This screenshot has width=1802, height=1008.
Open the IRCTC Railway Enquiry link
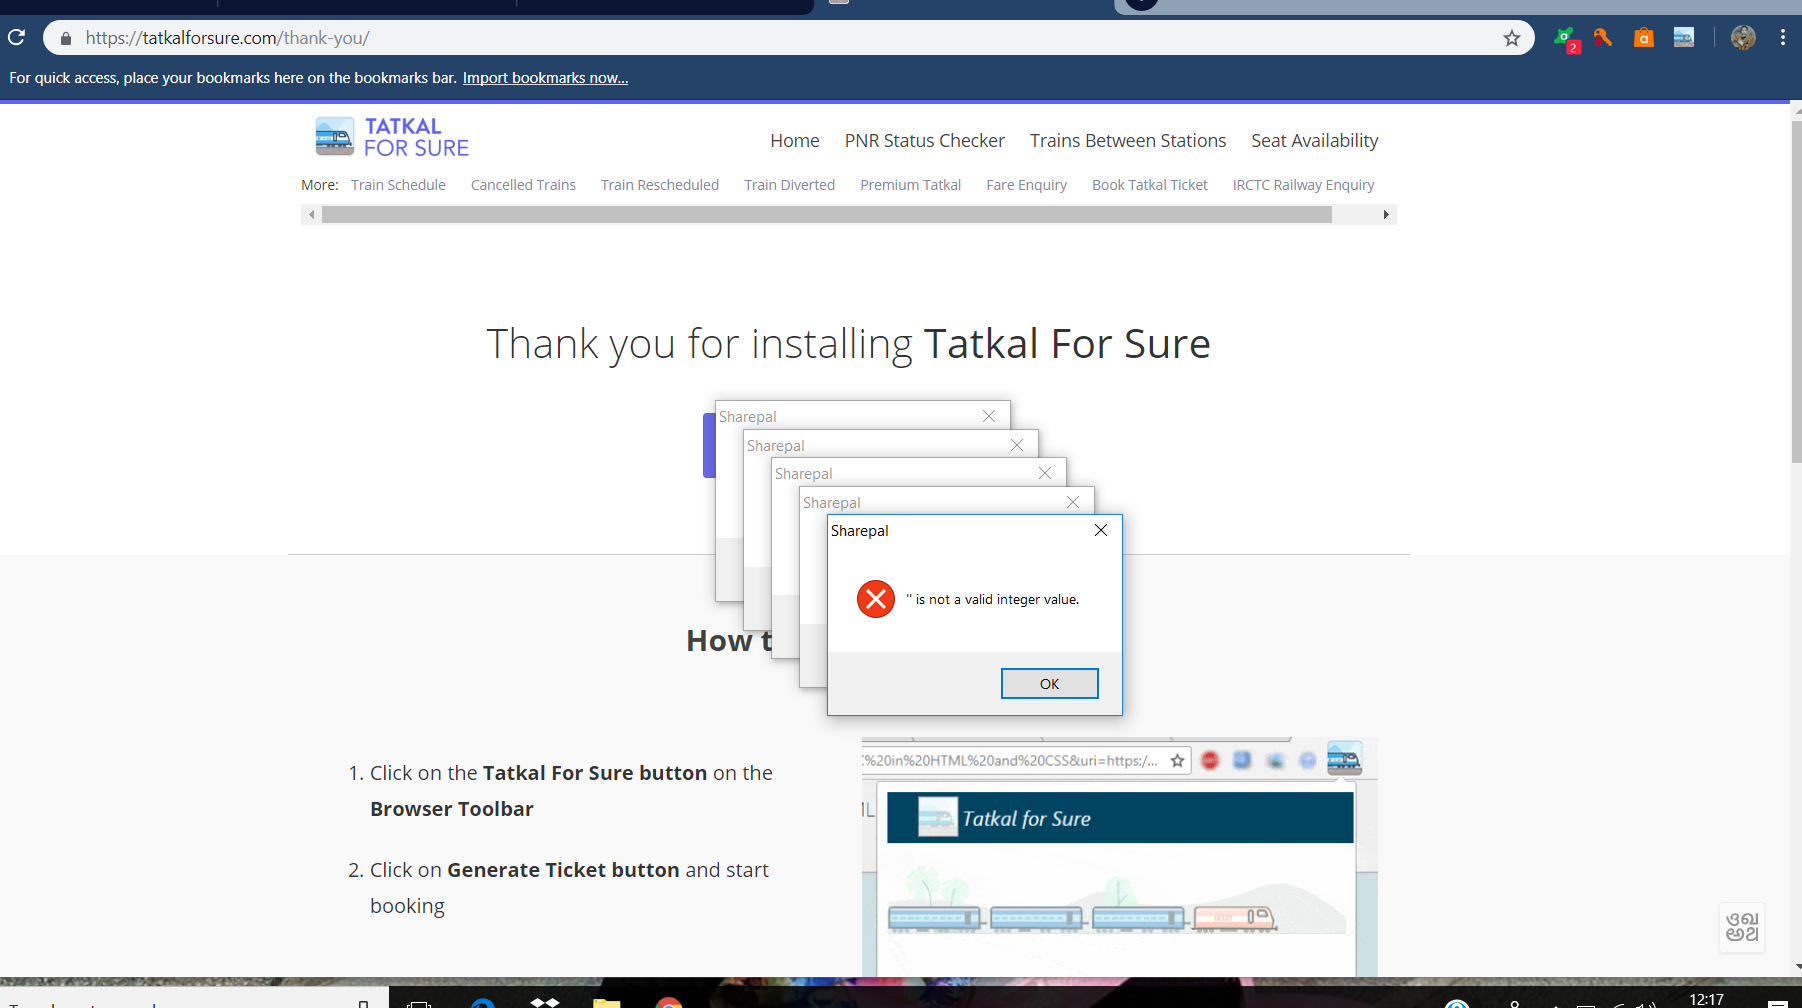click(x=1303, y=185)
